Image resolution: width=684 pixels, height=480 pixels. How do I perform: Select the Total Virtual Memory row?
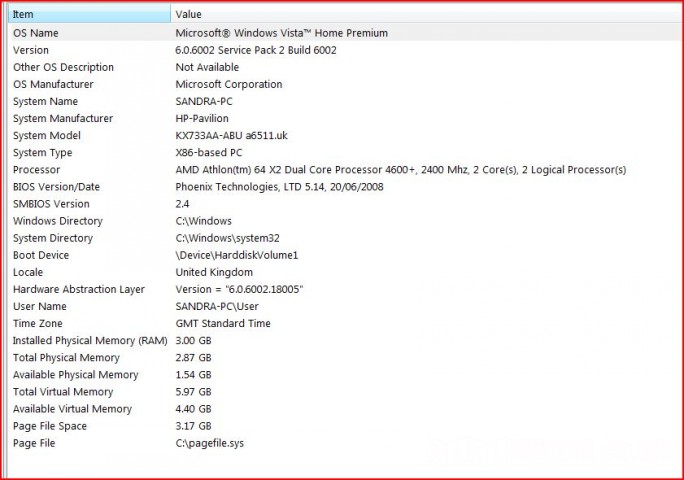[63, 391]
